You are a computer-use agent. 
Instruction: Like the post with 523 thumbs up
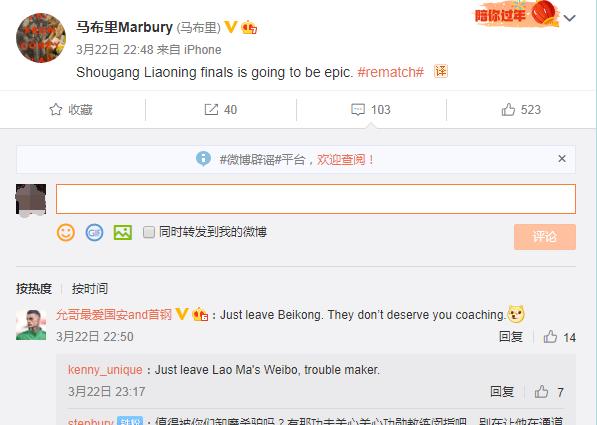point(521,110)
